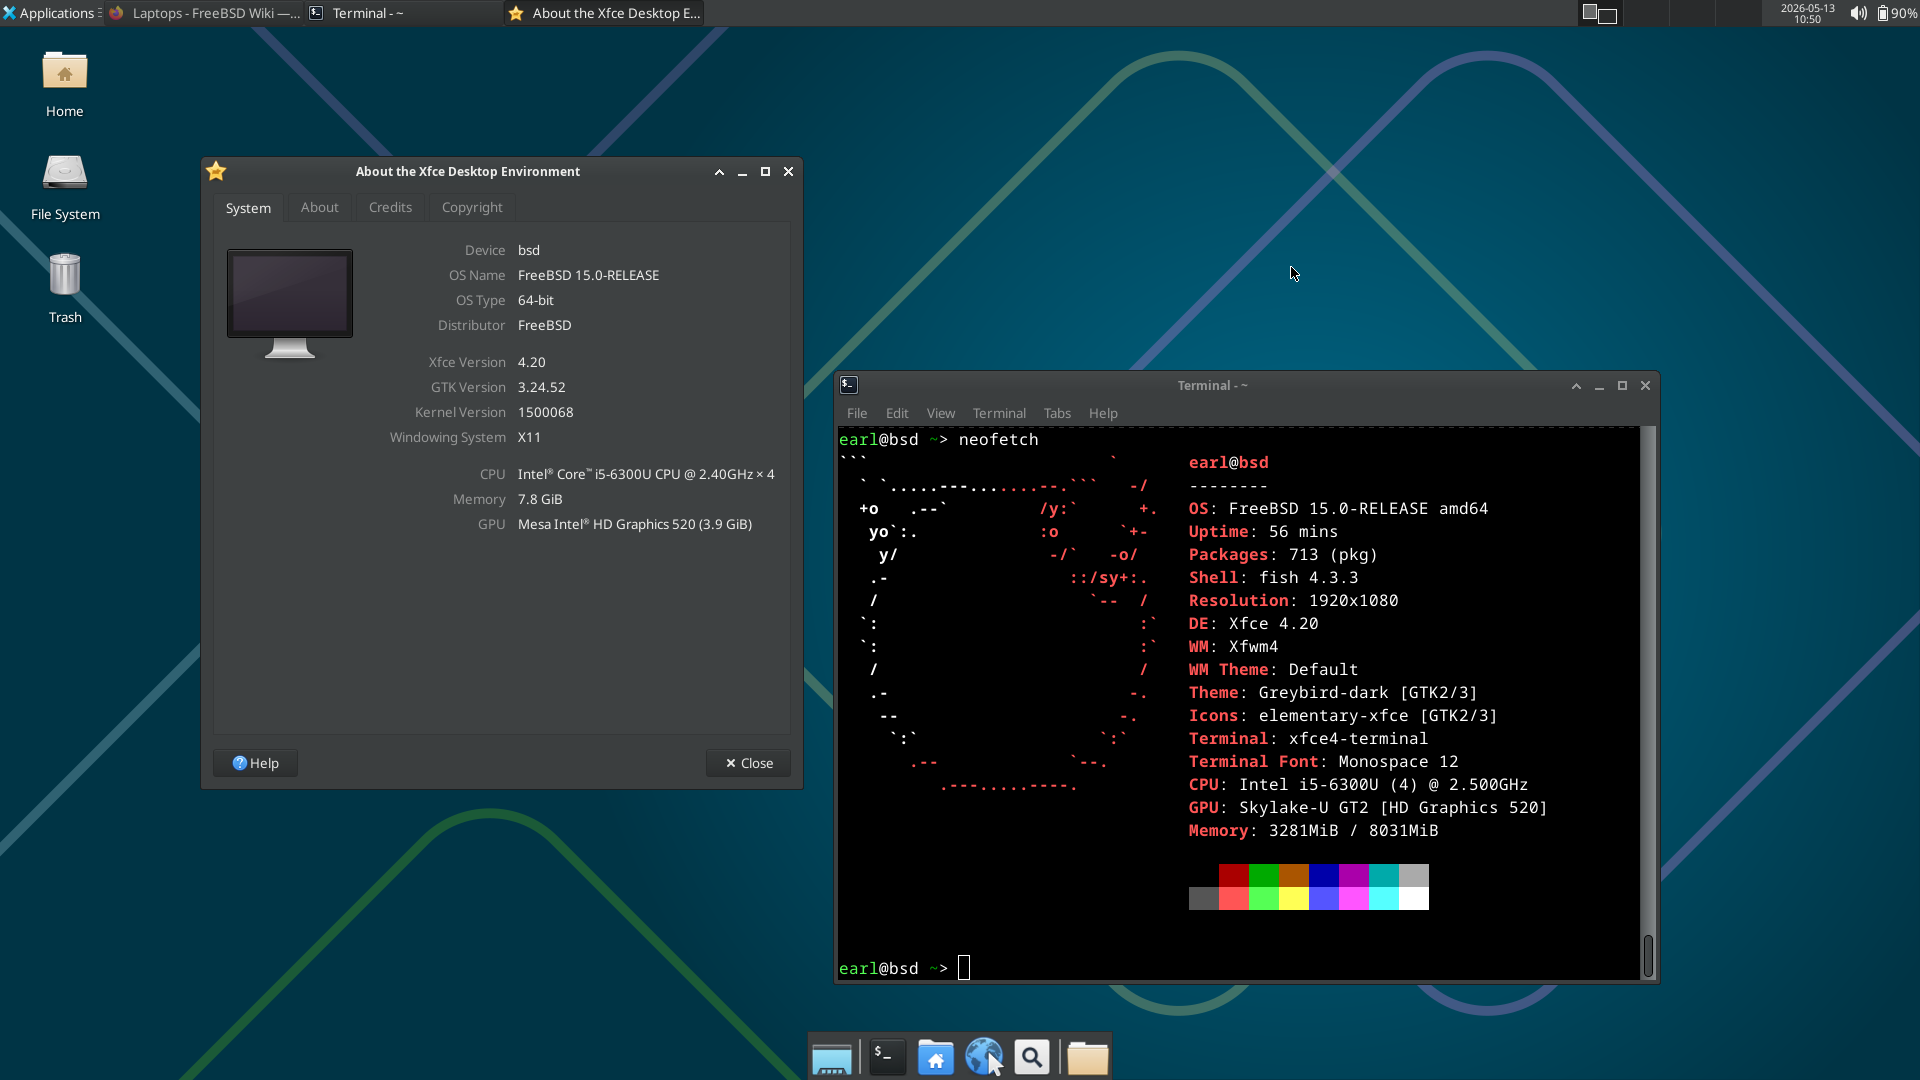Launch the terminal emulator from the dock

point(887,1057)
